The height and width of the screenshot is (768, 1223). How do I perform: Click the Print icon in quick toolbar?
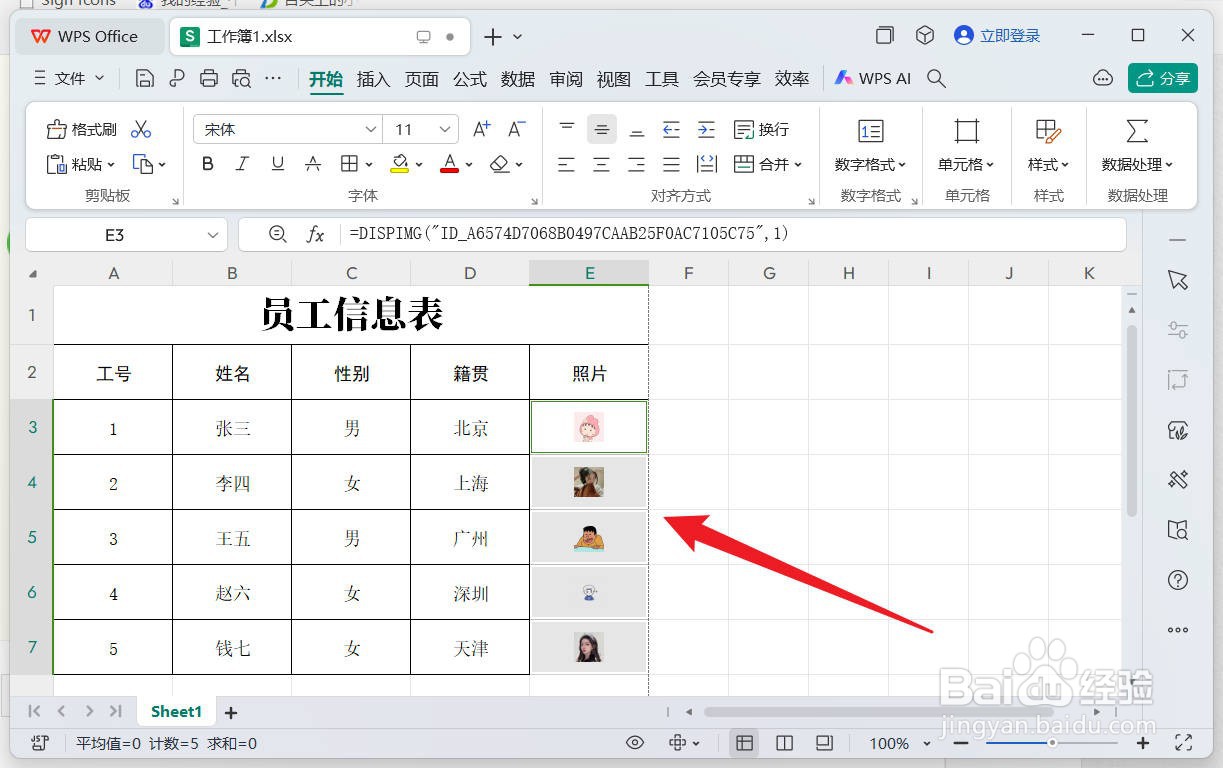coord(209,78)
